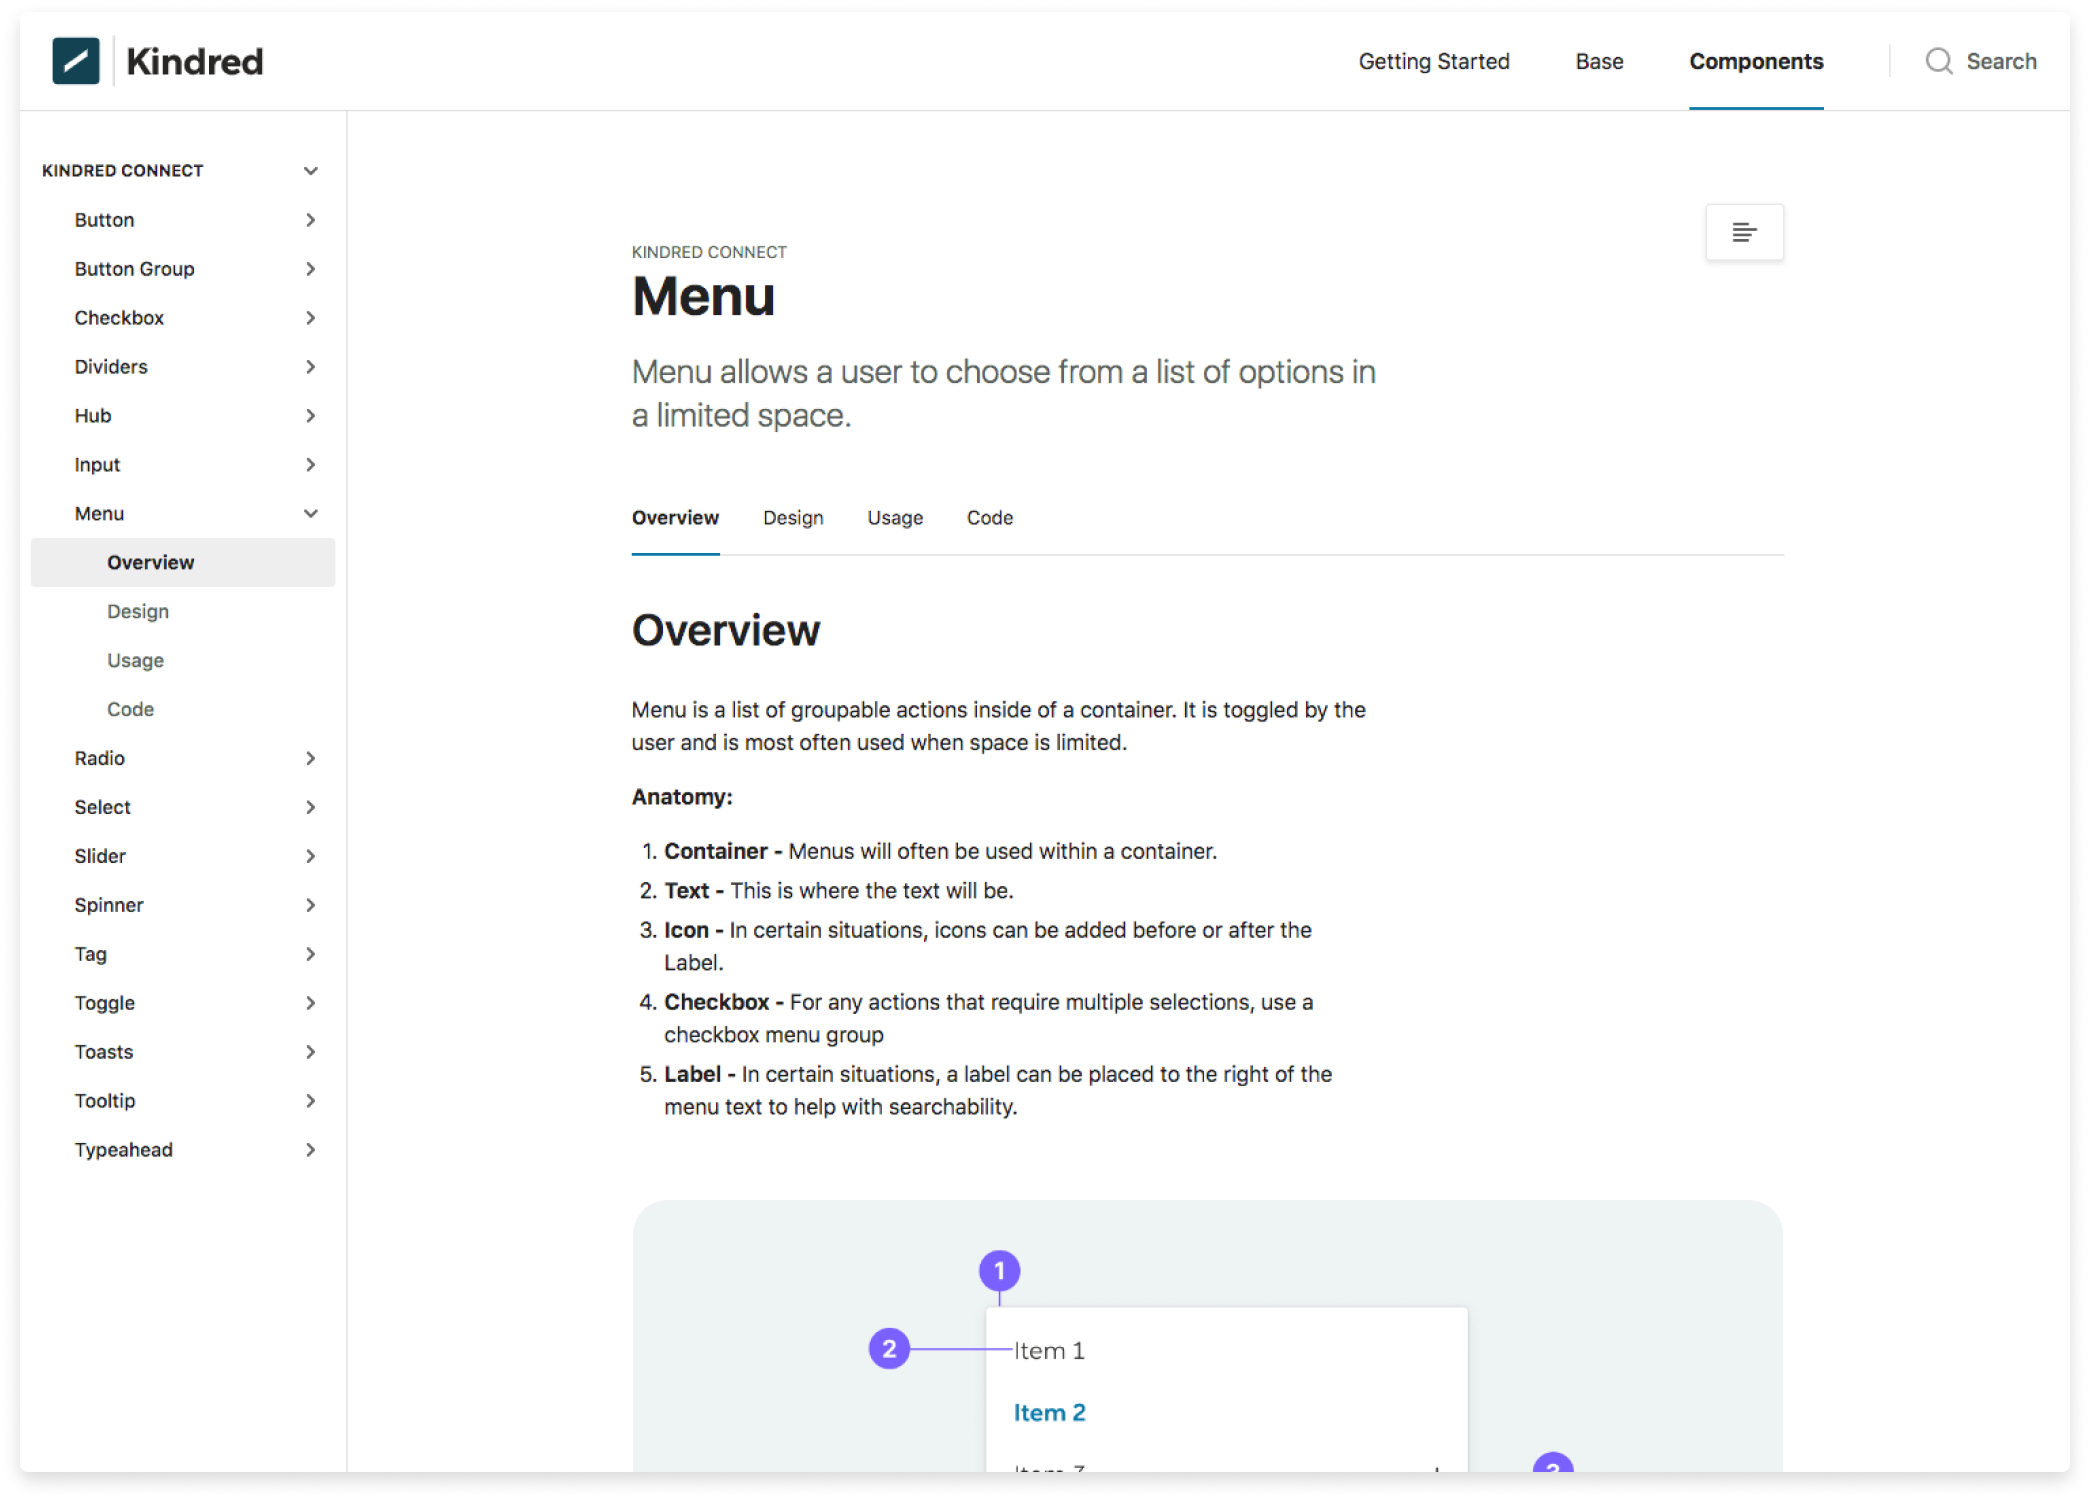Collapse the Kindred Connect section chevron
The image size is (2090, 1500).
(x=310, y=171)
